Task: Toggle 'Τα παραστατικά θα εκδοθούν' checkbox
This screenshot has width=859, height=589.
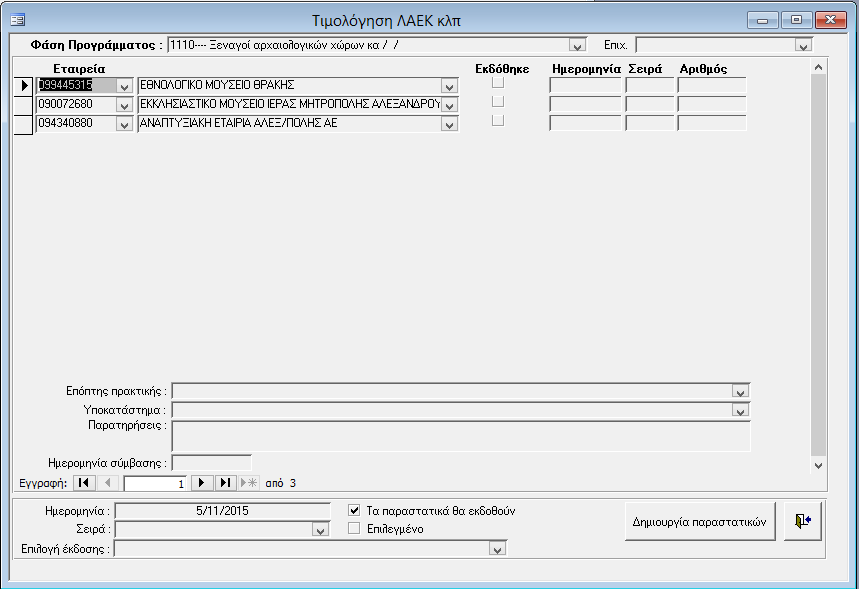Action: point(354,510)
